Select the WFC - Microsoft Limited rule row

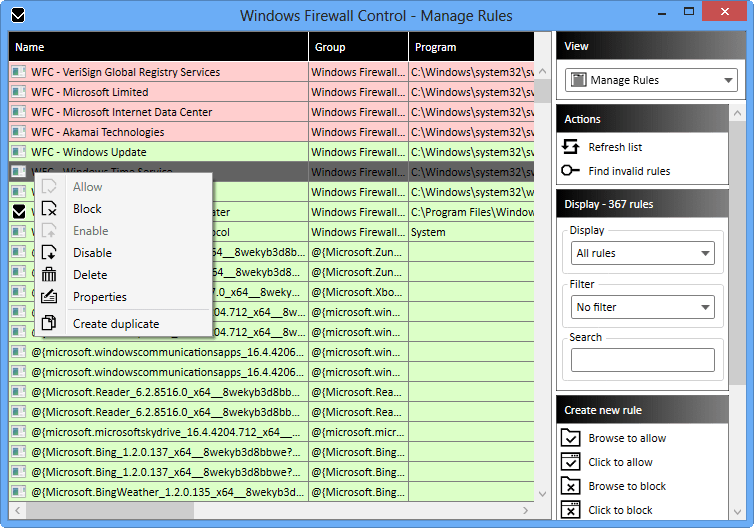(271, 92)
